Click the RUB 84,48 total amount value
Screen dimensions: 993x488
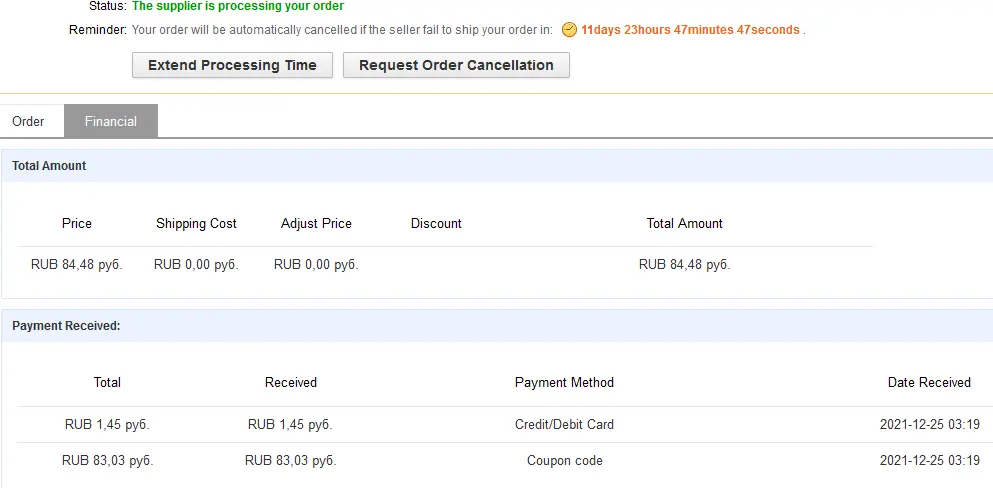pos(685,265)
